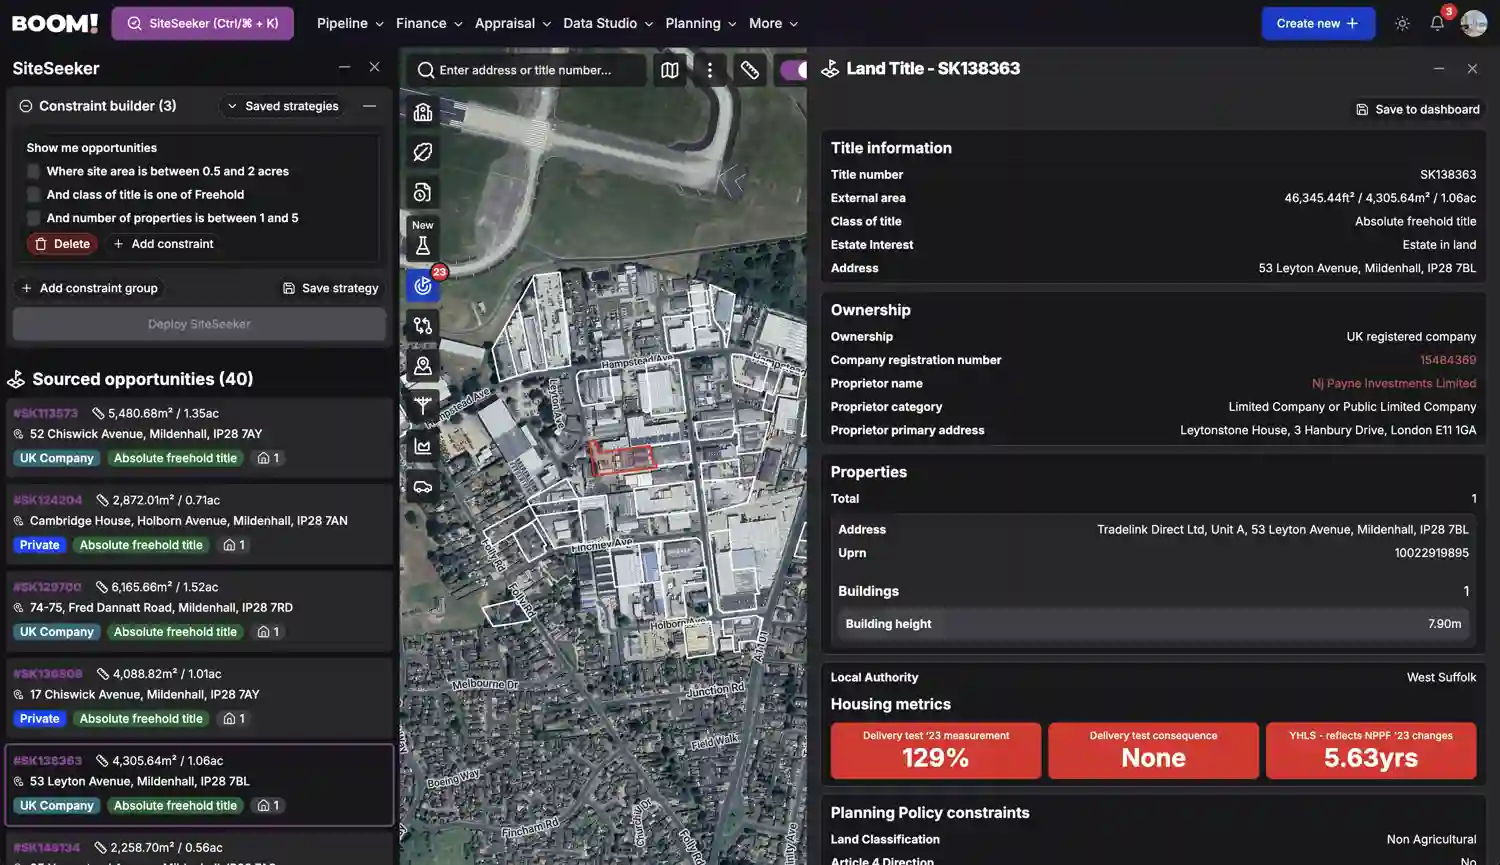Select the 17 Chiswick Avenue opportunity card
The height and width of the screenshot is (865, 1500).
[x=199, y=696]
